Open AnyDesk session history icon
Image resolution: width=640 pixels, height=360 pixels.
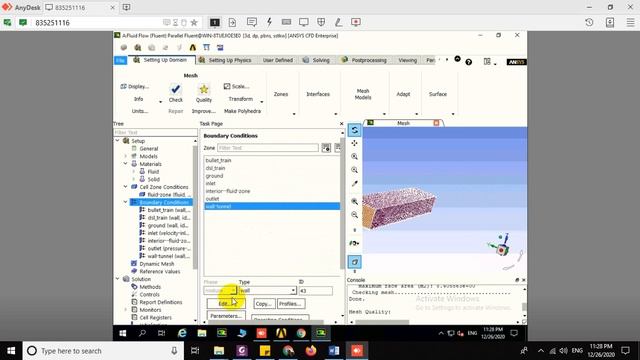pyautogui.click(x=589, y=22)
